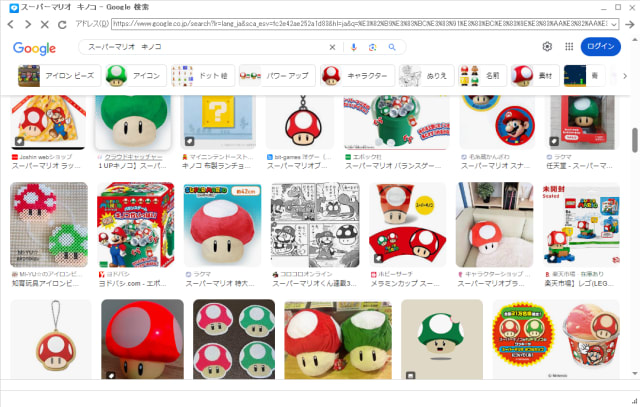This screenshot has height=407, width=640.
Task: Select the 素材 filter chip
Action: (535, 76)
